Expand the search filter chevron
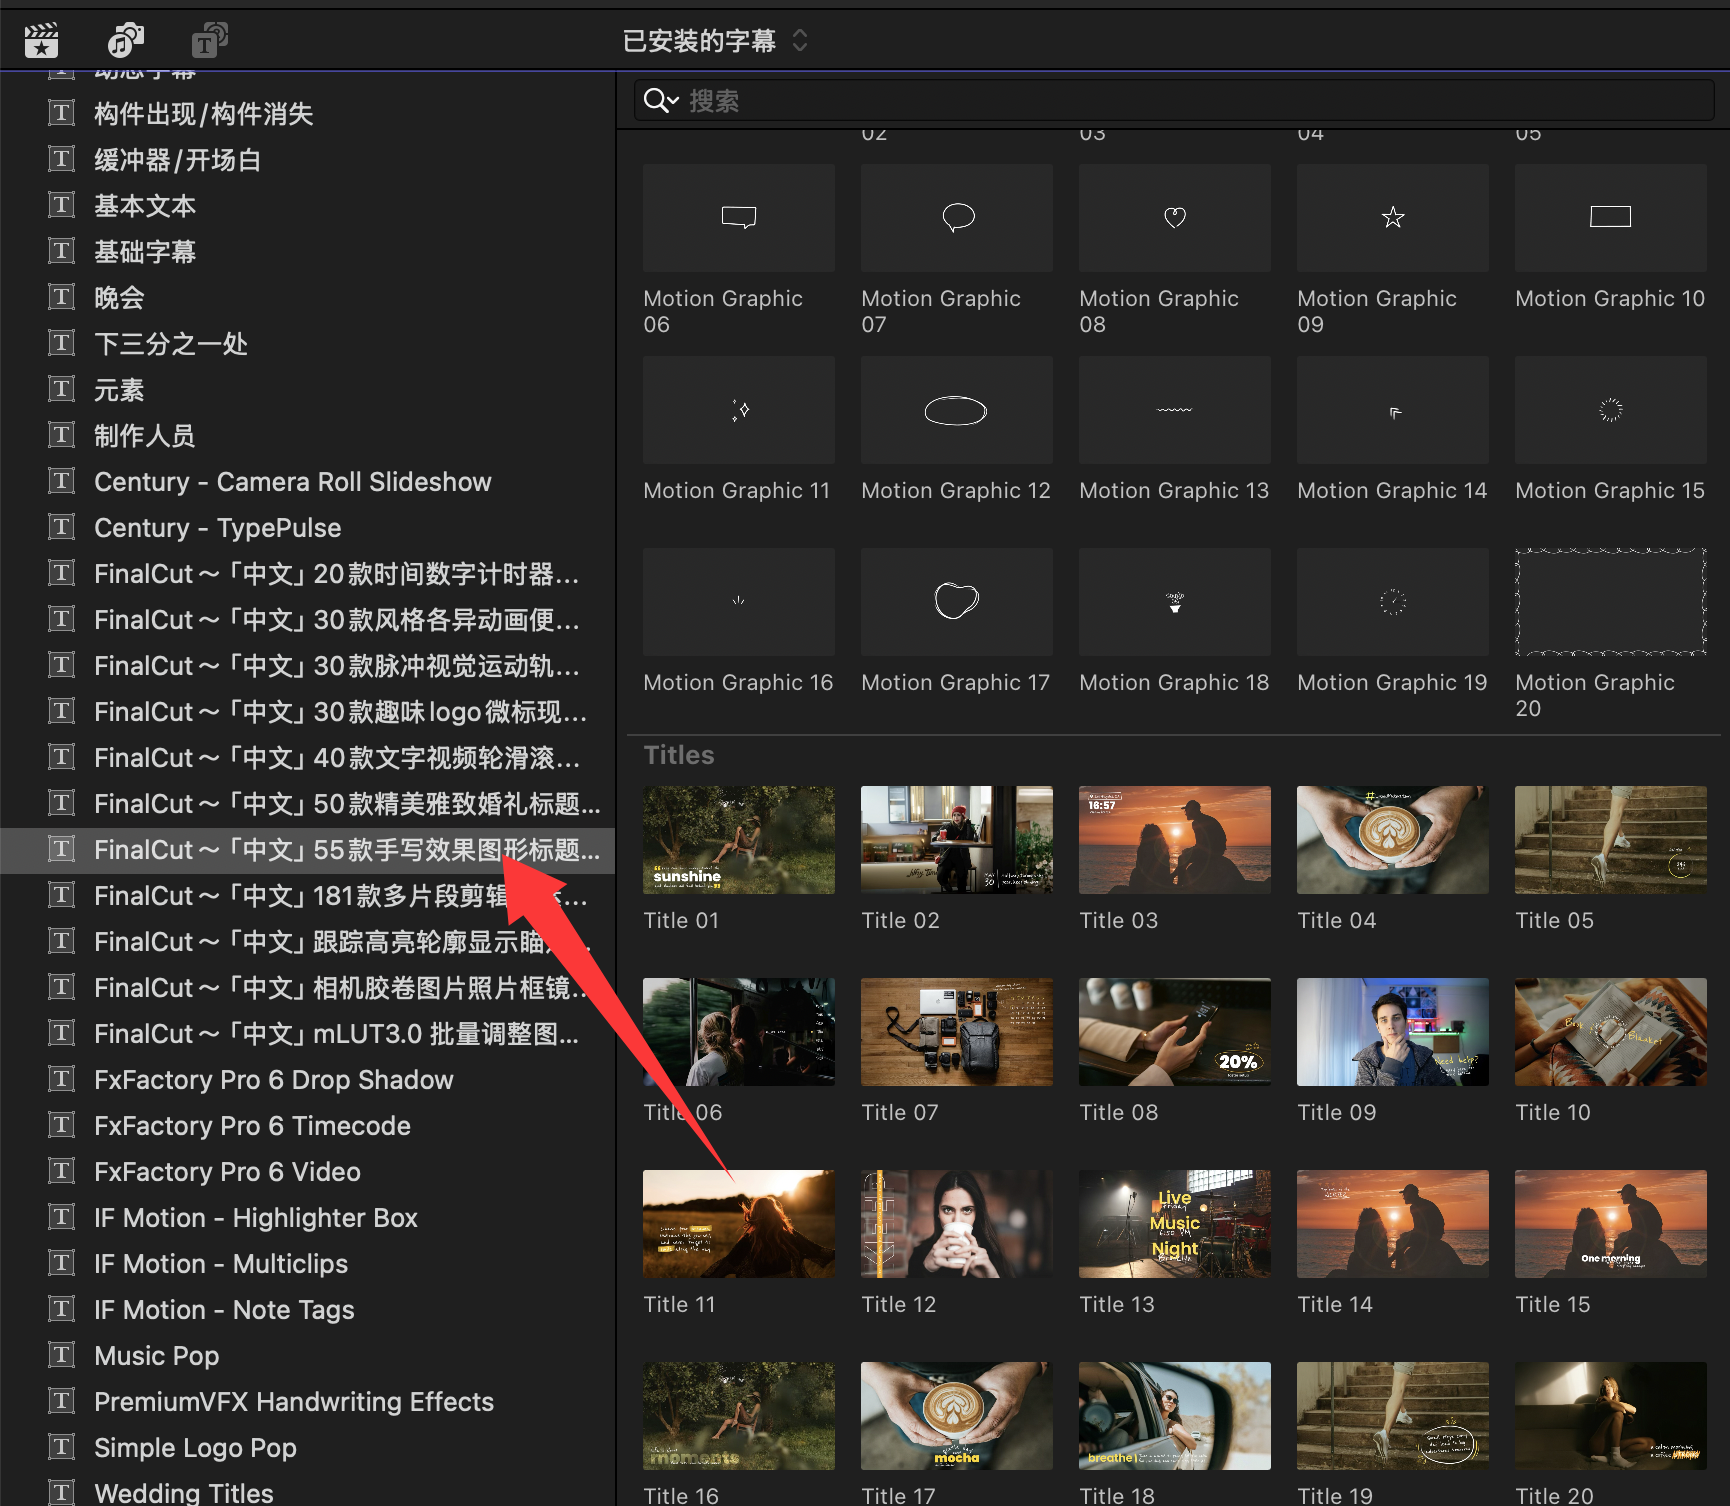The image size is (1730, 1506). (x=674, y=101)
